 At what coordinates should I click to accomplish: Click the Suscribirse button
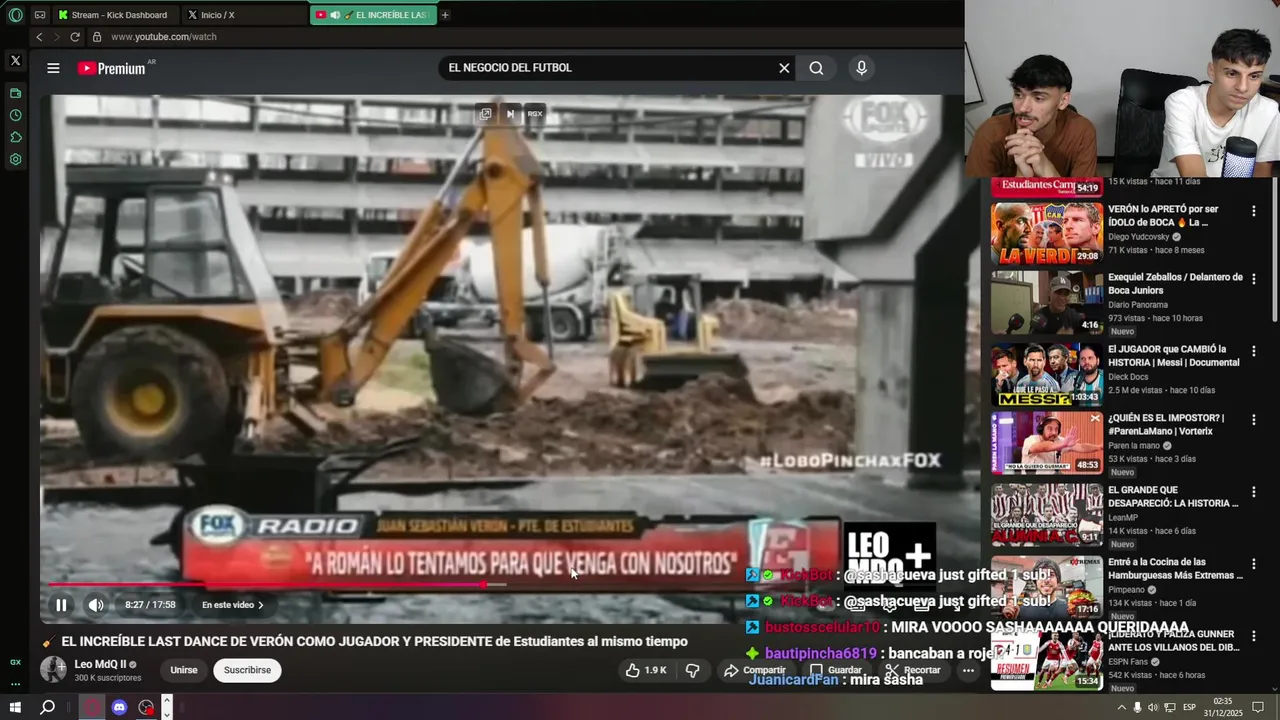click(x=247, y=670)
